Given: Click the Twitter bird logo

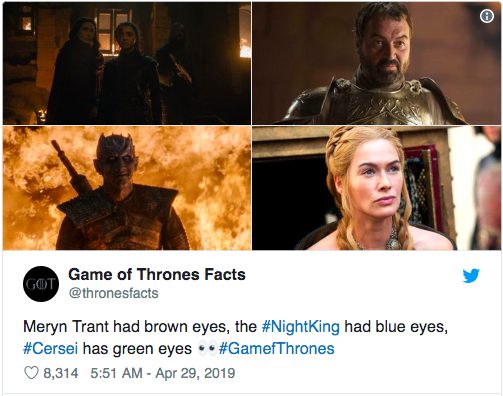Looking at the screenshot, I should pyautogui.click(x=471, y=276).
